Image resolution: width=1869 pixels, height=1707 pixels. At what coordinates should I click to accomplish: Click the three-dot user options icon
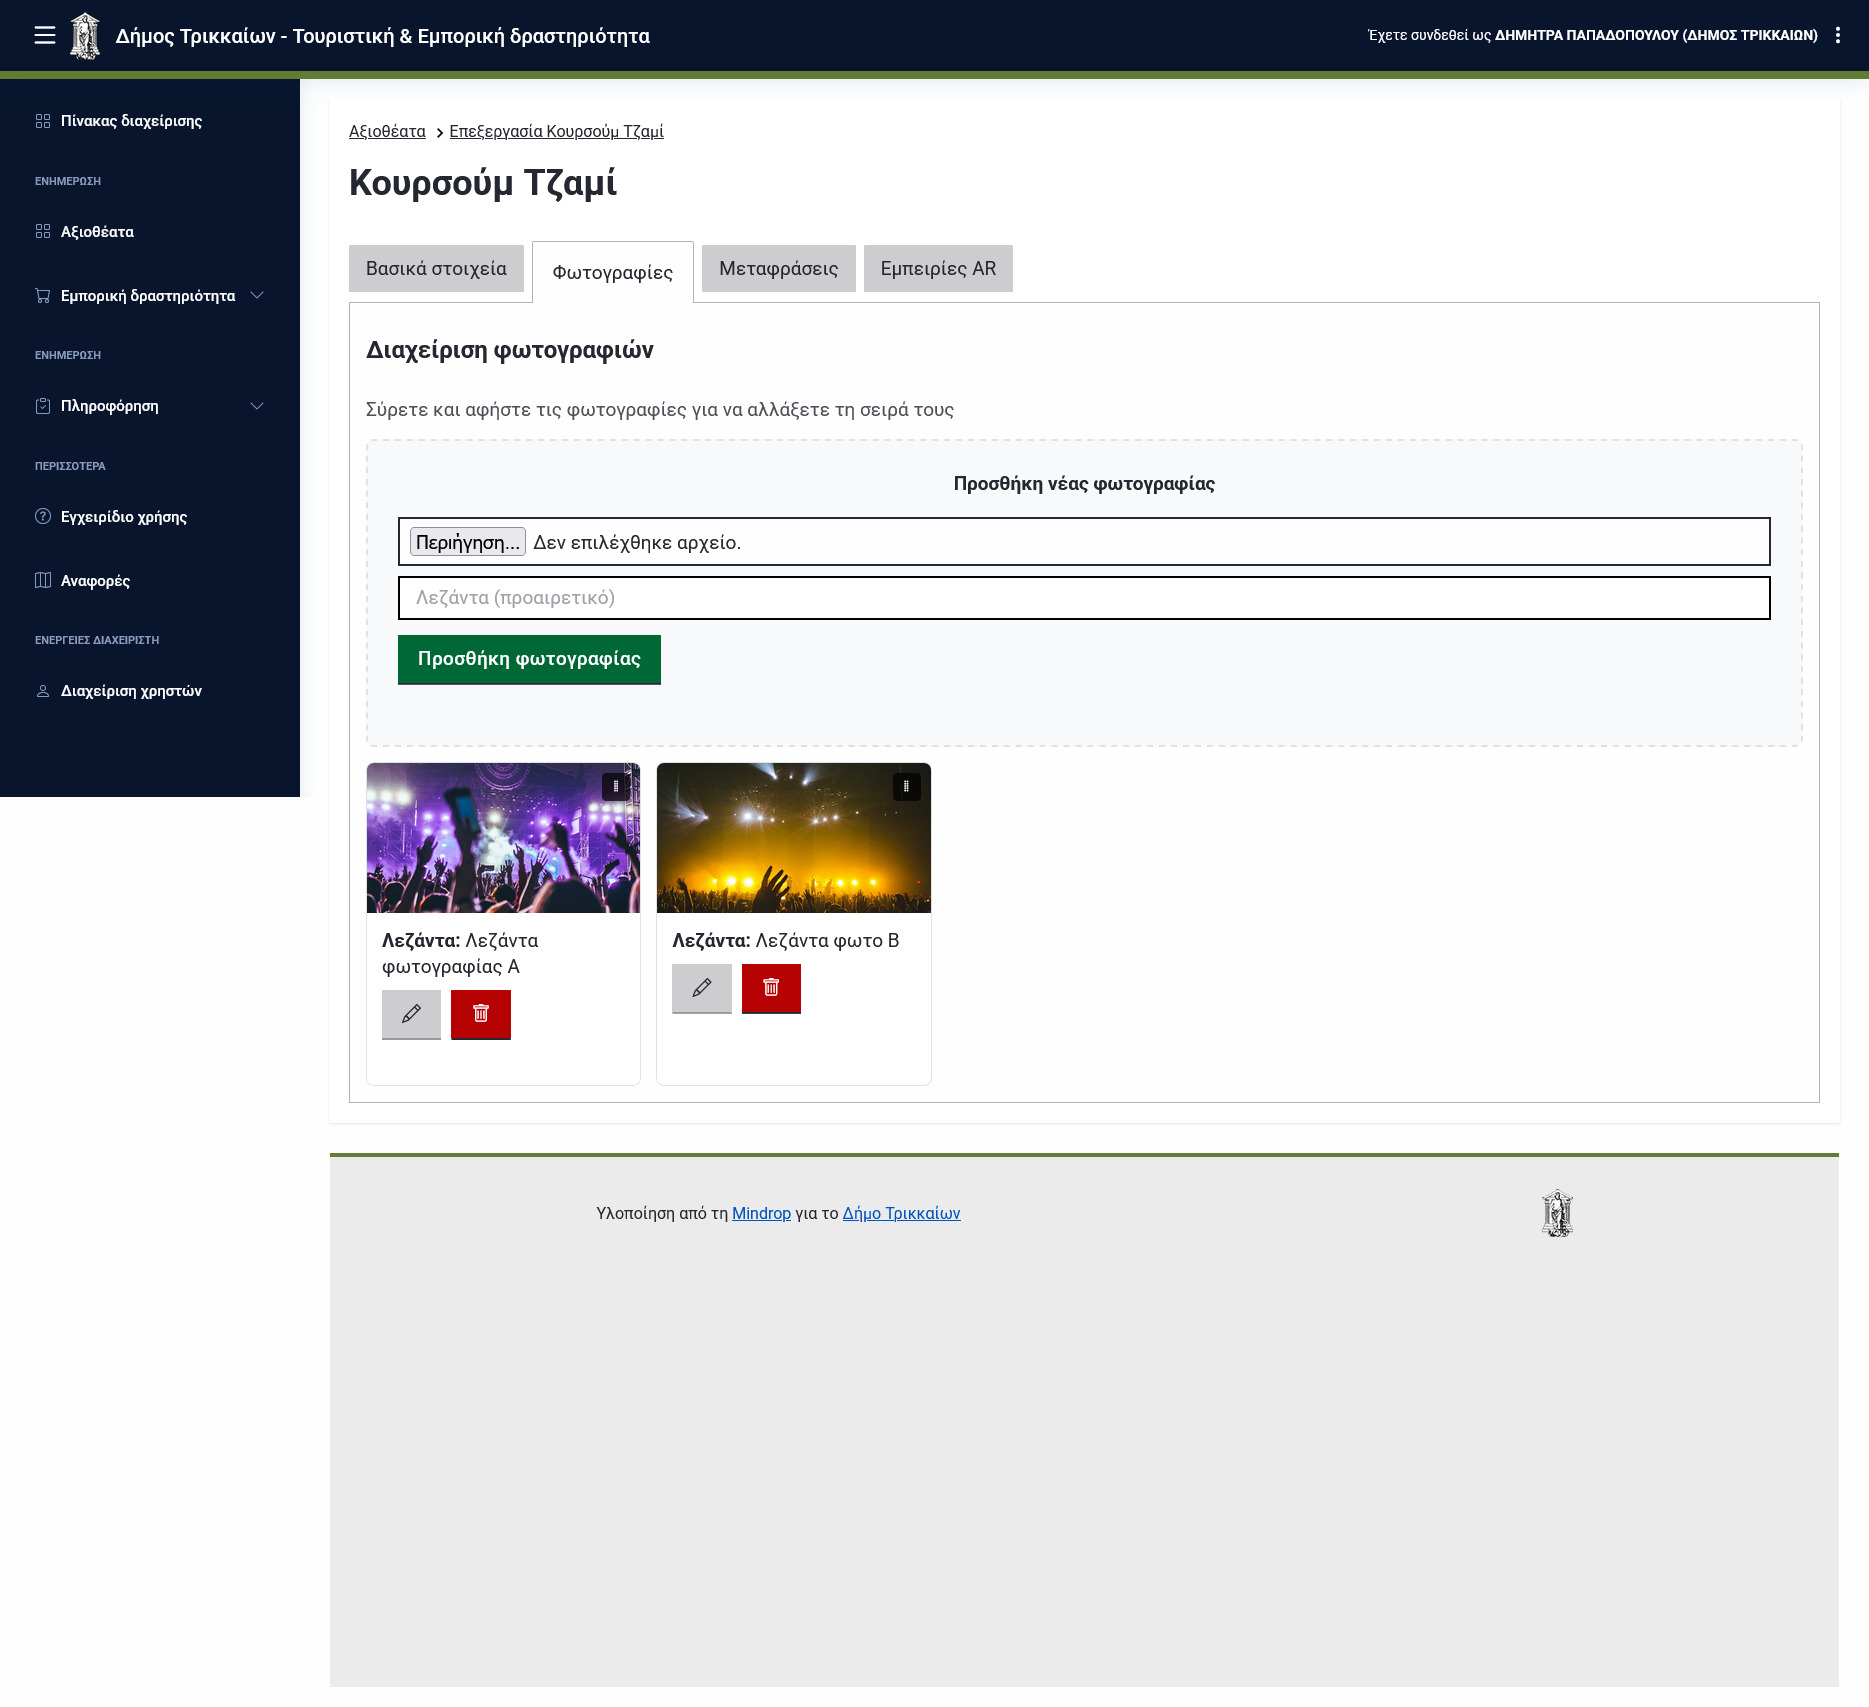1837,36
